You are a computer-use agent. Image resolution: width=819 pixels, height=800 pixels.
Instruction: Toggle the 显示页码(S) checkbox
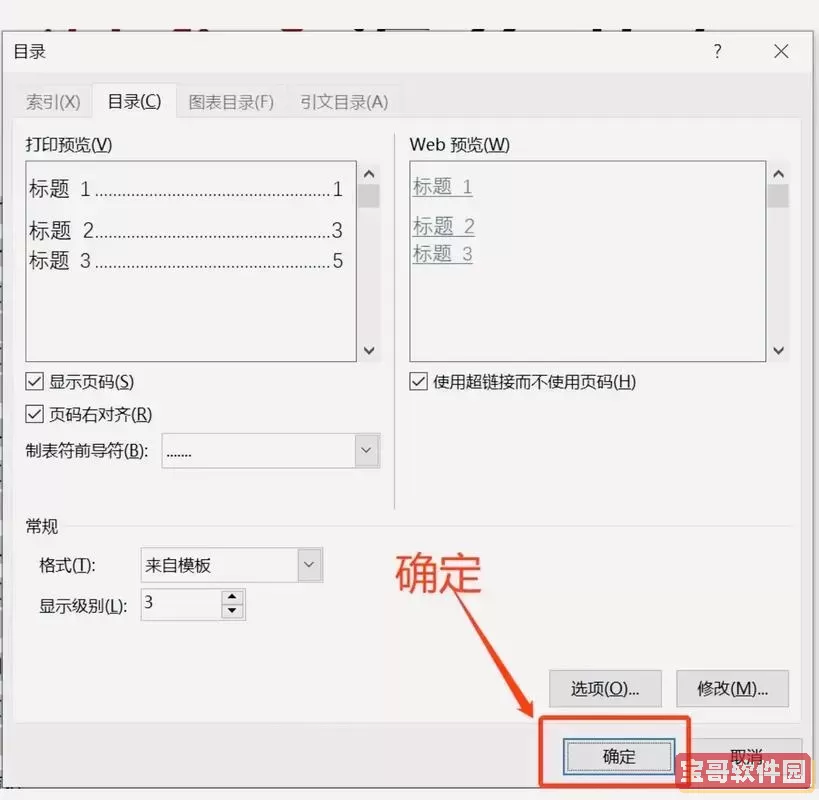click(x=34, y=382)
